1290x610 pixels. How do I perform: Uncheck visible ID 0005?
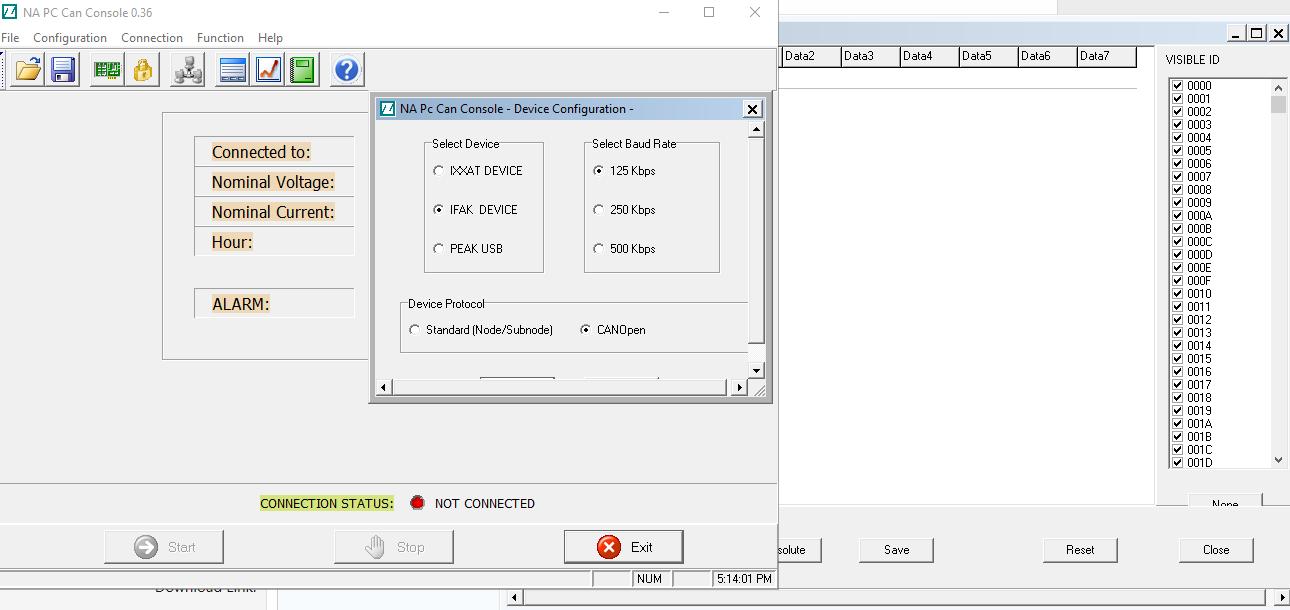point(1178,151)
